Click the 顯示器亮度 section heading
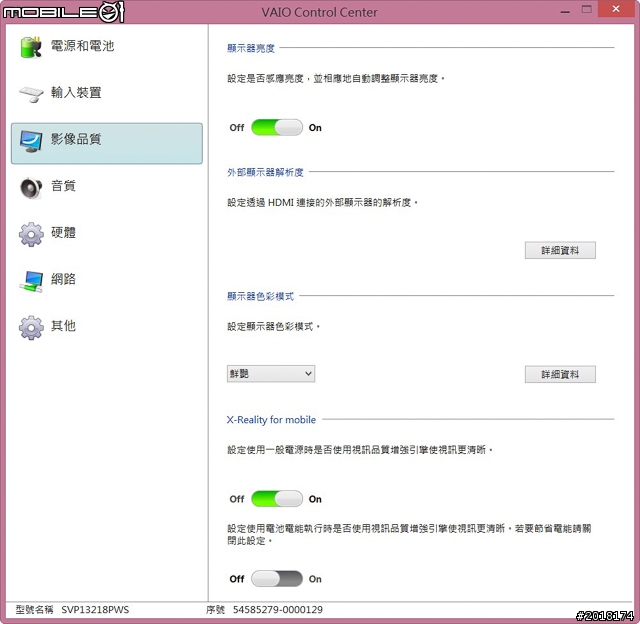 click(x=251, y=48)
